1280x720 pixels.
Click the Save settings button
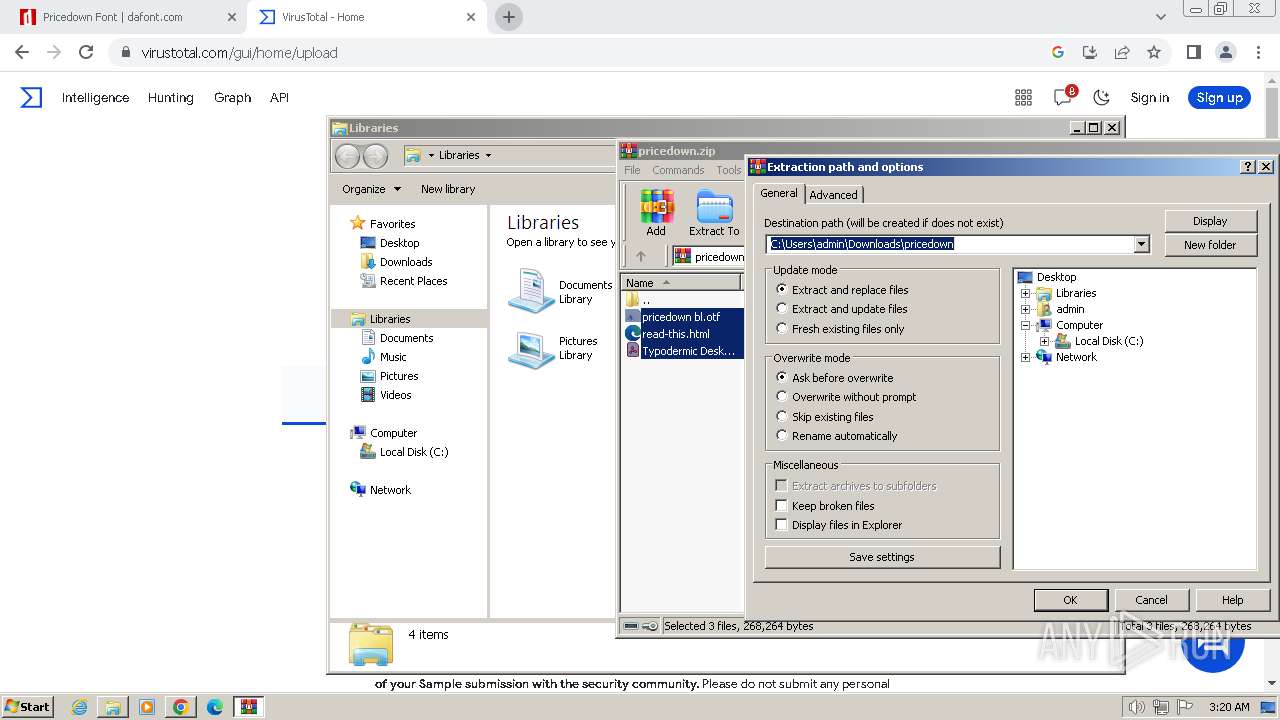coord(882,557)
